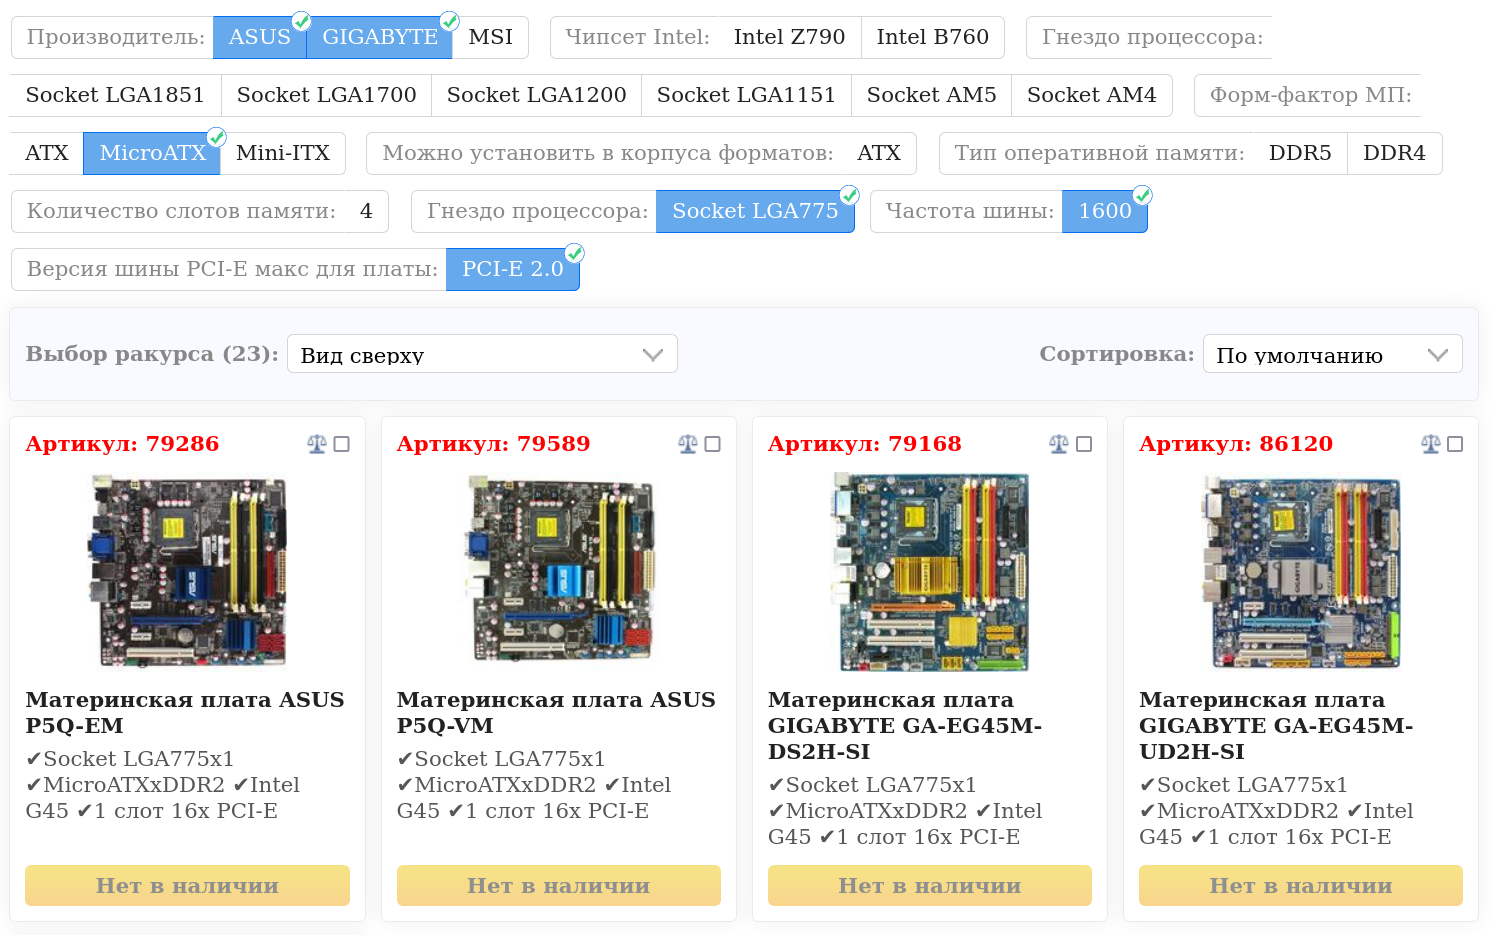Select the Mini-ITX form-factor filter

(x=283, y=153)
